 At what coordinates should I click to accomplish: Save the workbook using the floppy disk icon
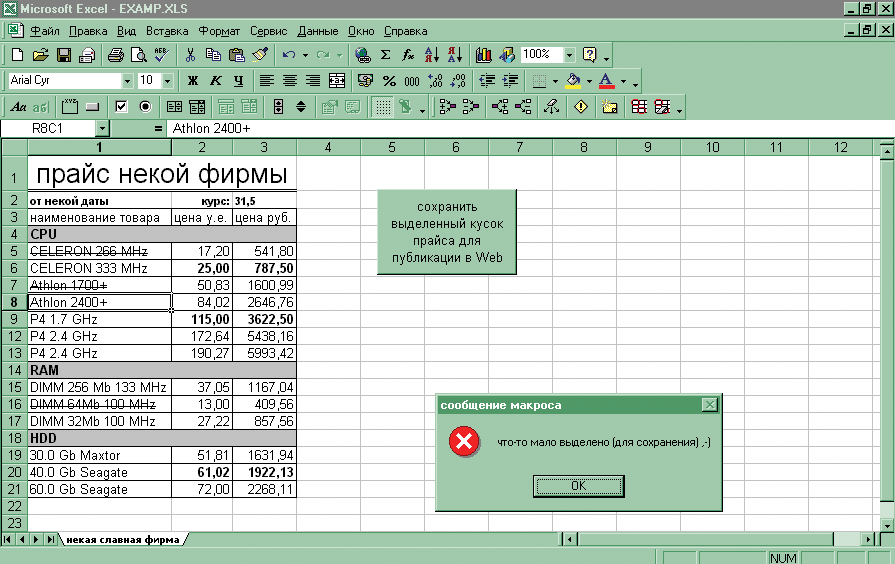click(x=64, y=55)
